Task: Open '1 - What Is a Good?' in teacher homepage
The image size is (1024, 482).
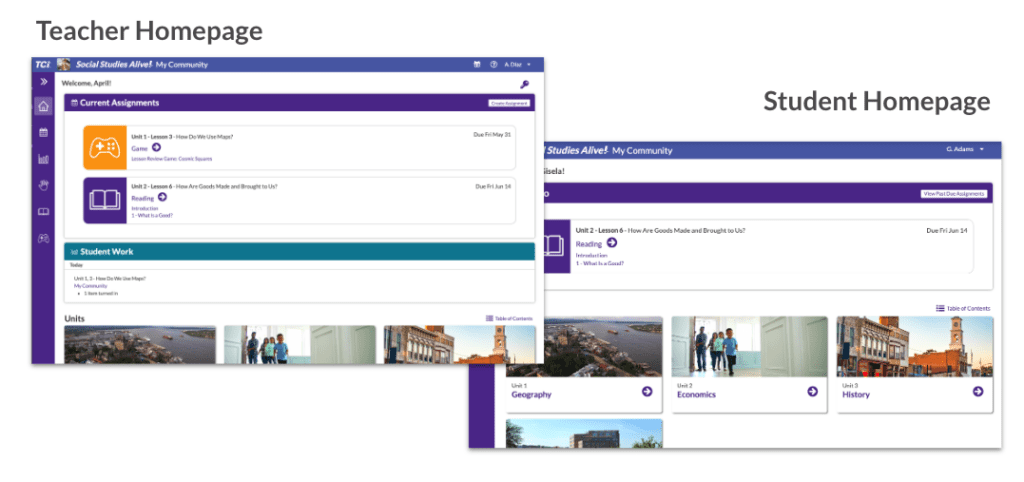Action: click(152, 215)
